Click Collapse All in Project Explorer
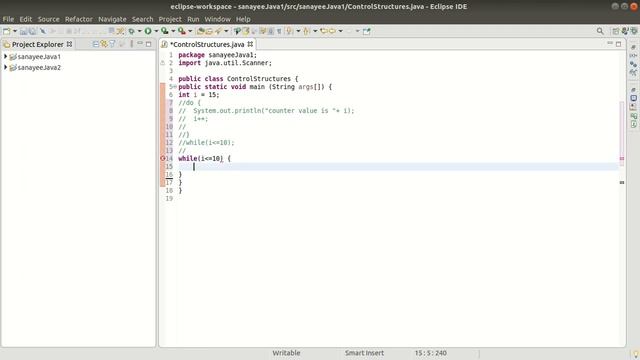The image size is (640, 360). click(96, 44)
